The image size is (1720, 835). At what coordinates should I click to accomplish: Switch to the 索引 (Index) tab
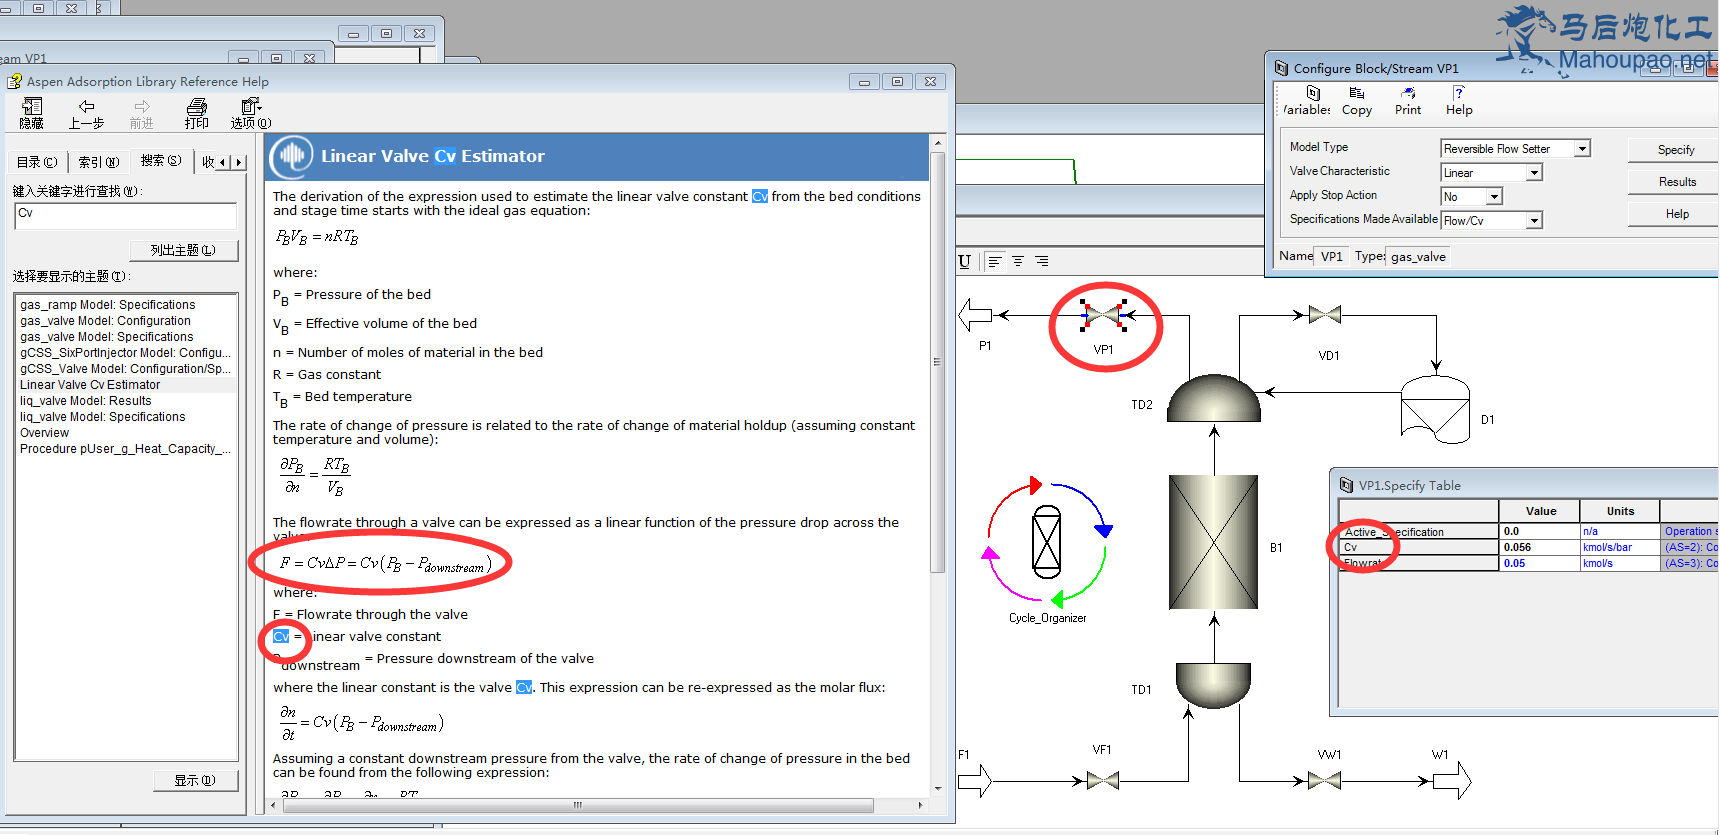tap(98, 162)
